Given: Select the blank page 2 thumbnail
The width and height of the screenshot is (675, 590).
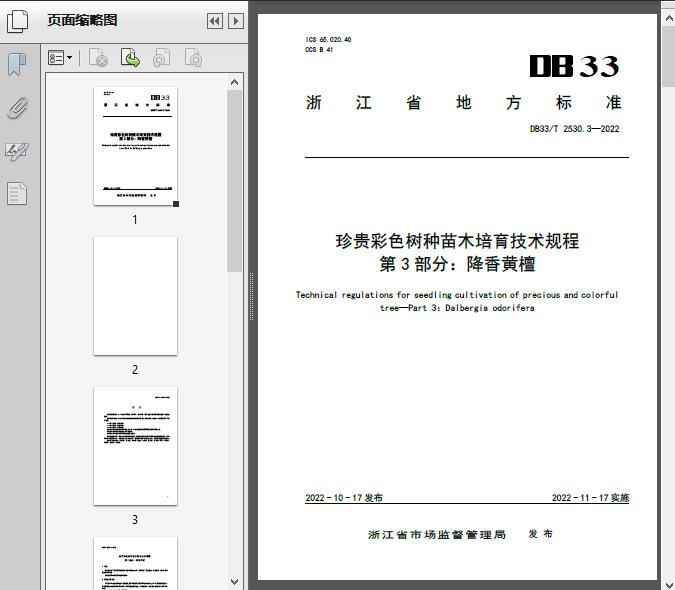Looking at the screenshot, I should pyautogui.click(x=135, y=296).
